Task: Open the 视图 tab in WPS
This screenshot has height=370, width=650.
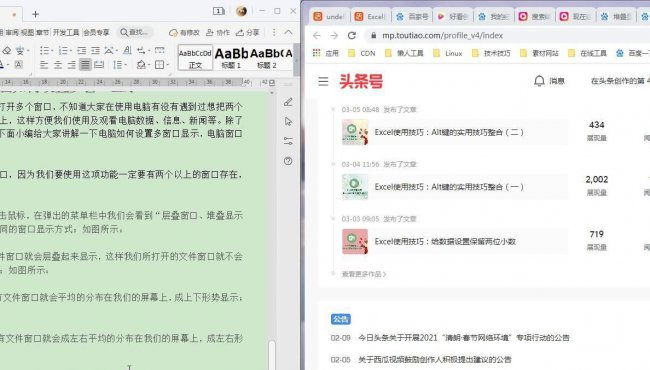Action: [x=27, y=32]
